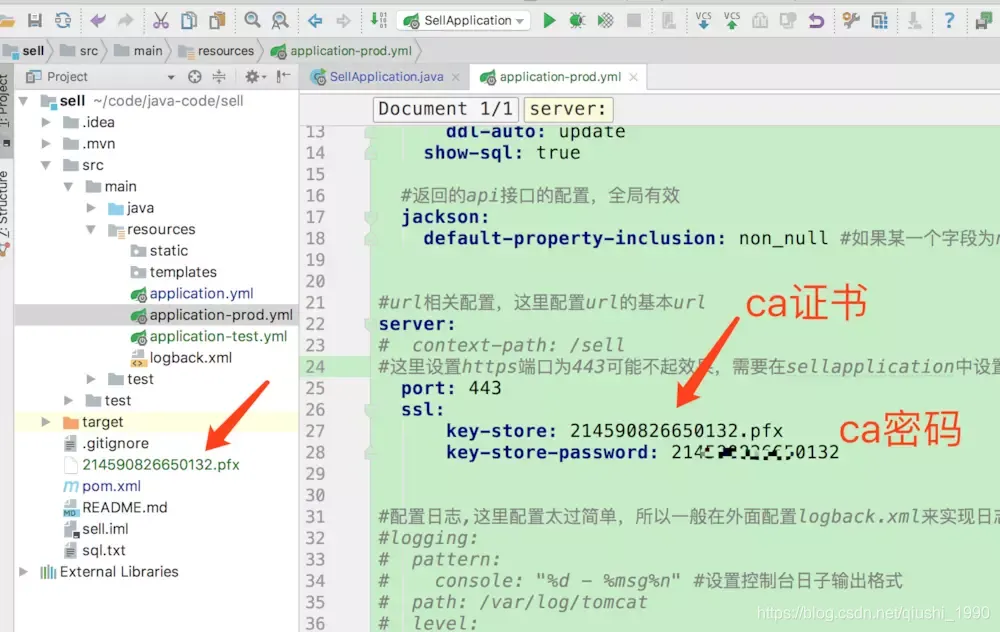Debug SellApplication with the bug icon
This screenshot has height=632, width=1000.
[x=577, y=20]
